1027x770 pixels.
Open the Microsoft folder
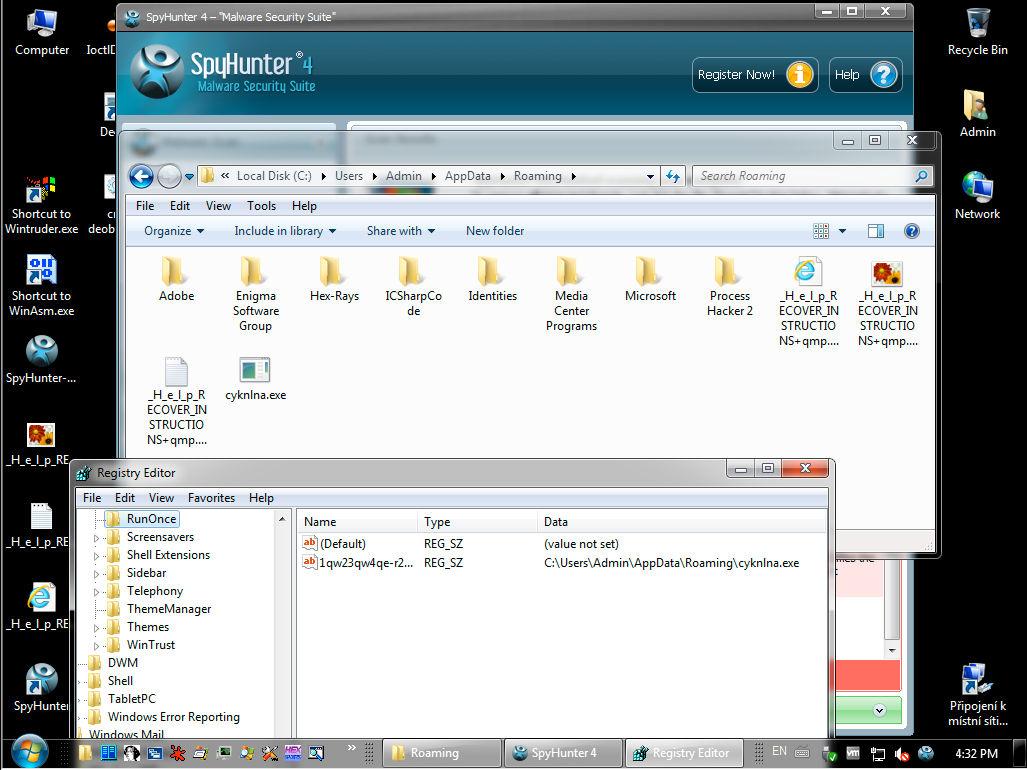pyautogui.click(x=650, y=280)
